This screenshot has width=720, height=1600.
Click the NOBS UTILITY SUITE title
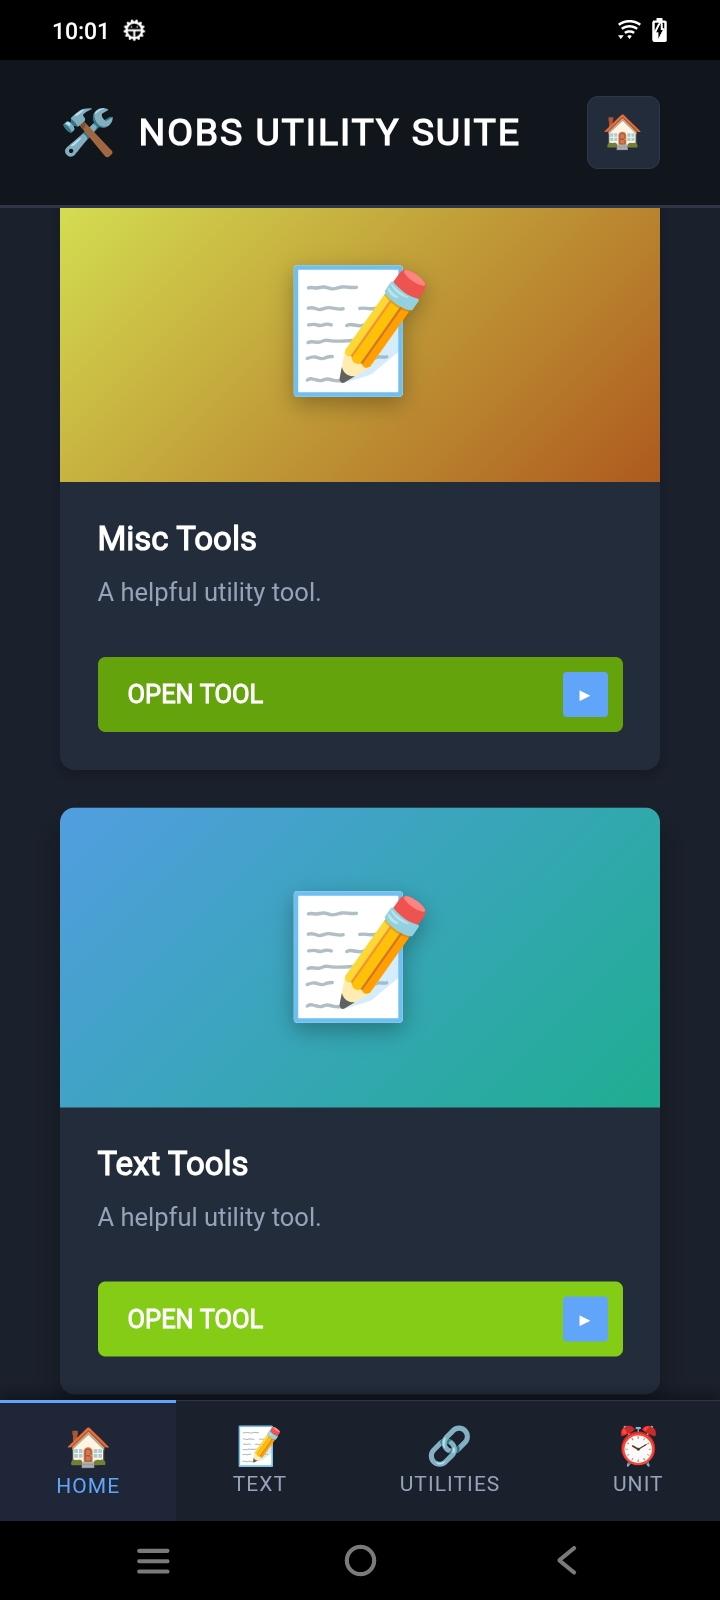click(329, 132)
